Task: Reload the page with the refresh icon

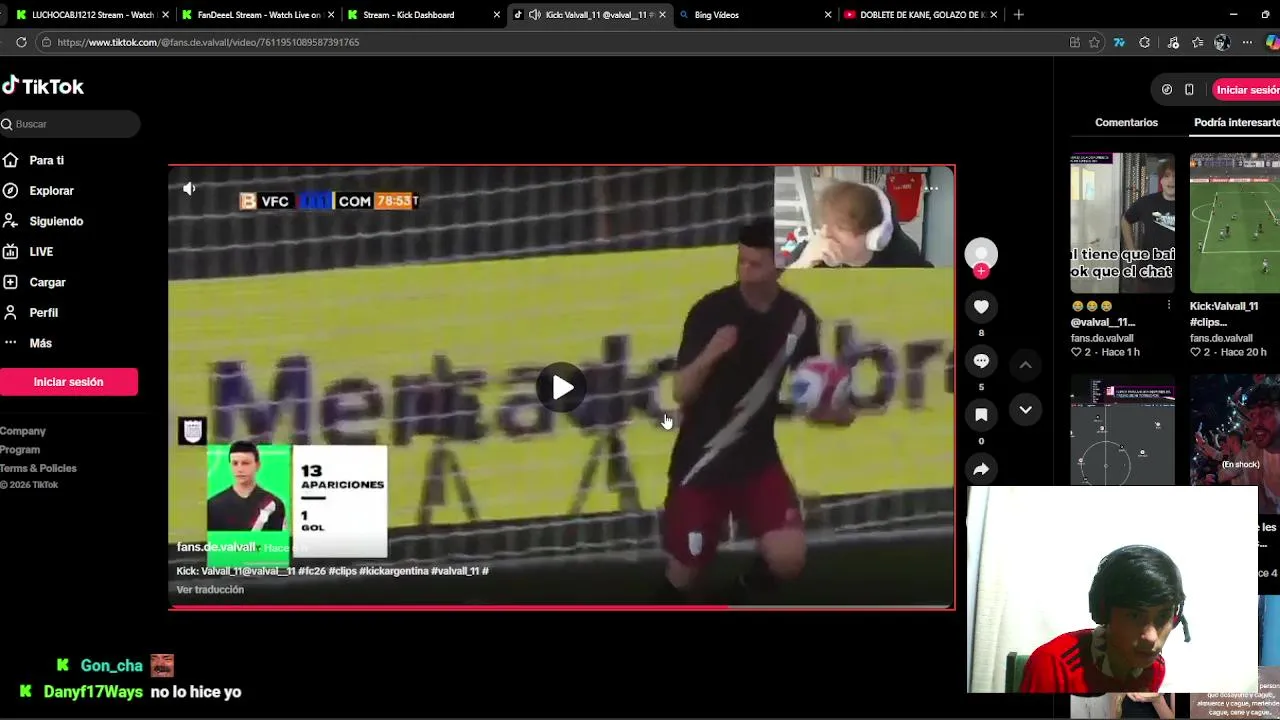Action: [21, 42]
